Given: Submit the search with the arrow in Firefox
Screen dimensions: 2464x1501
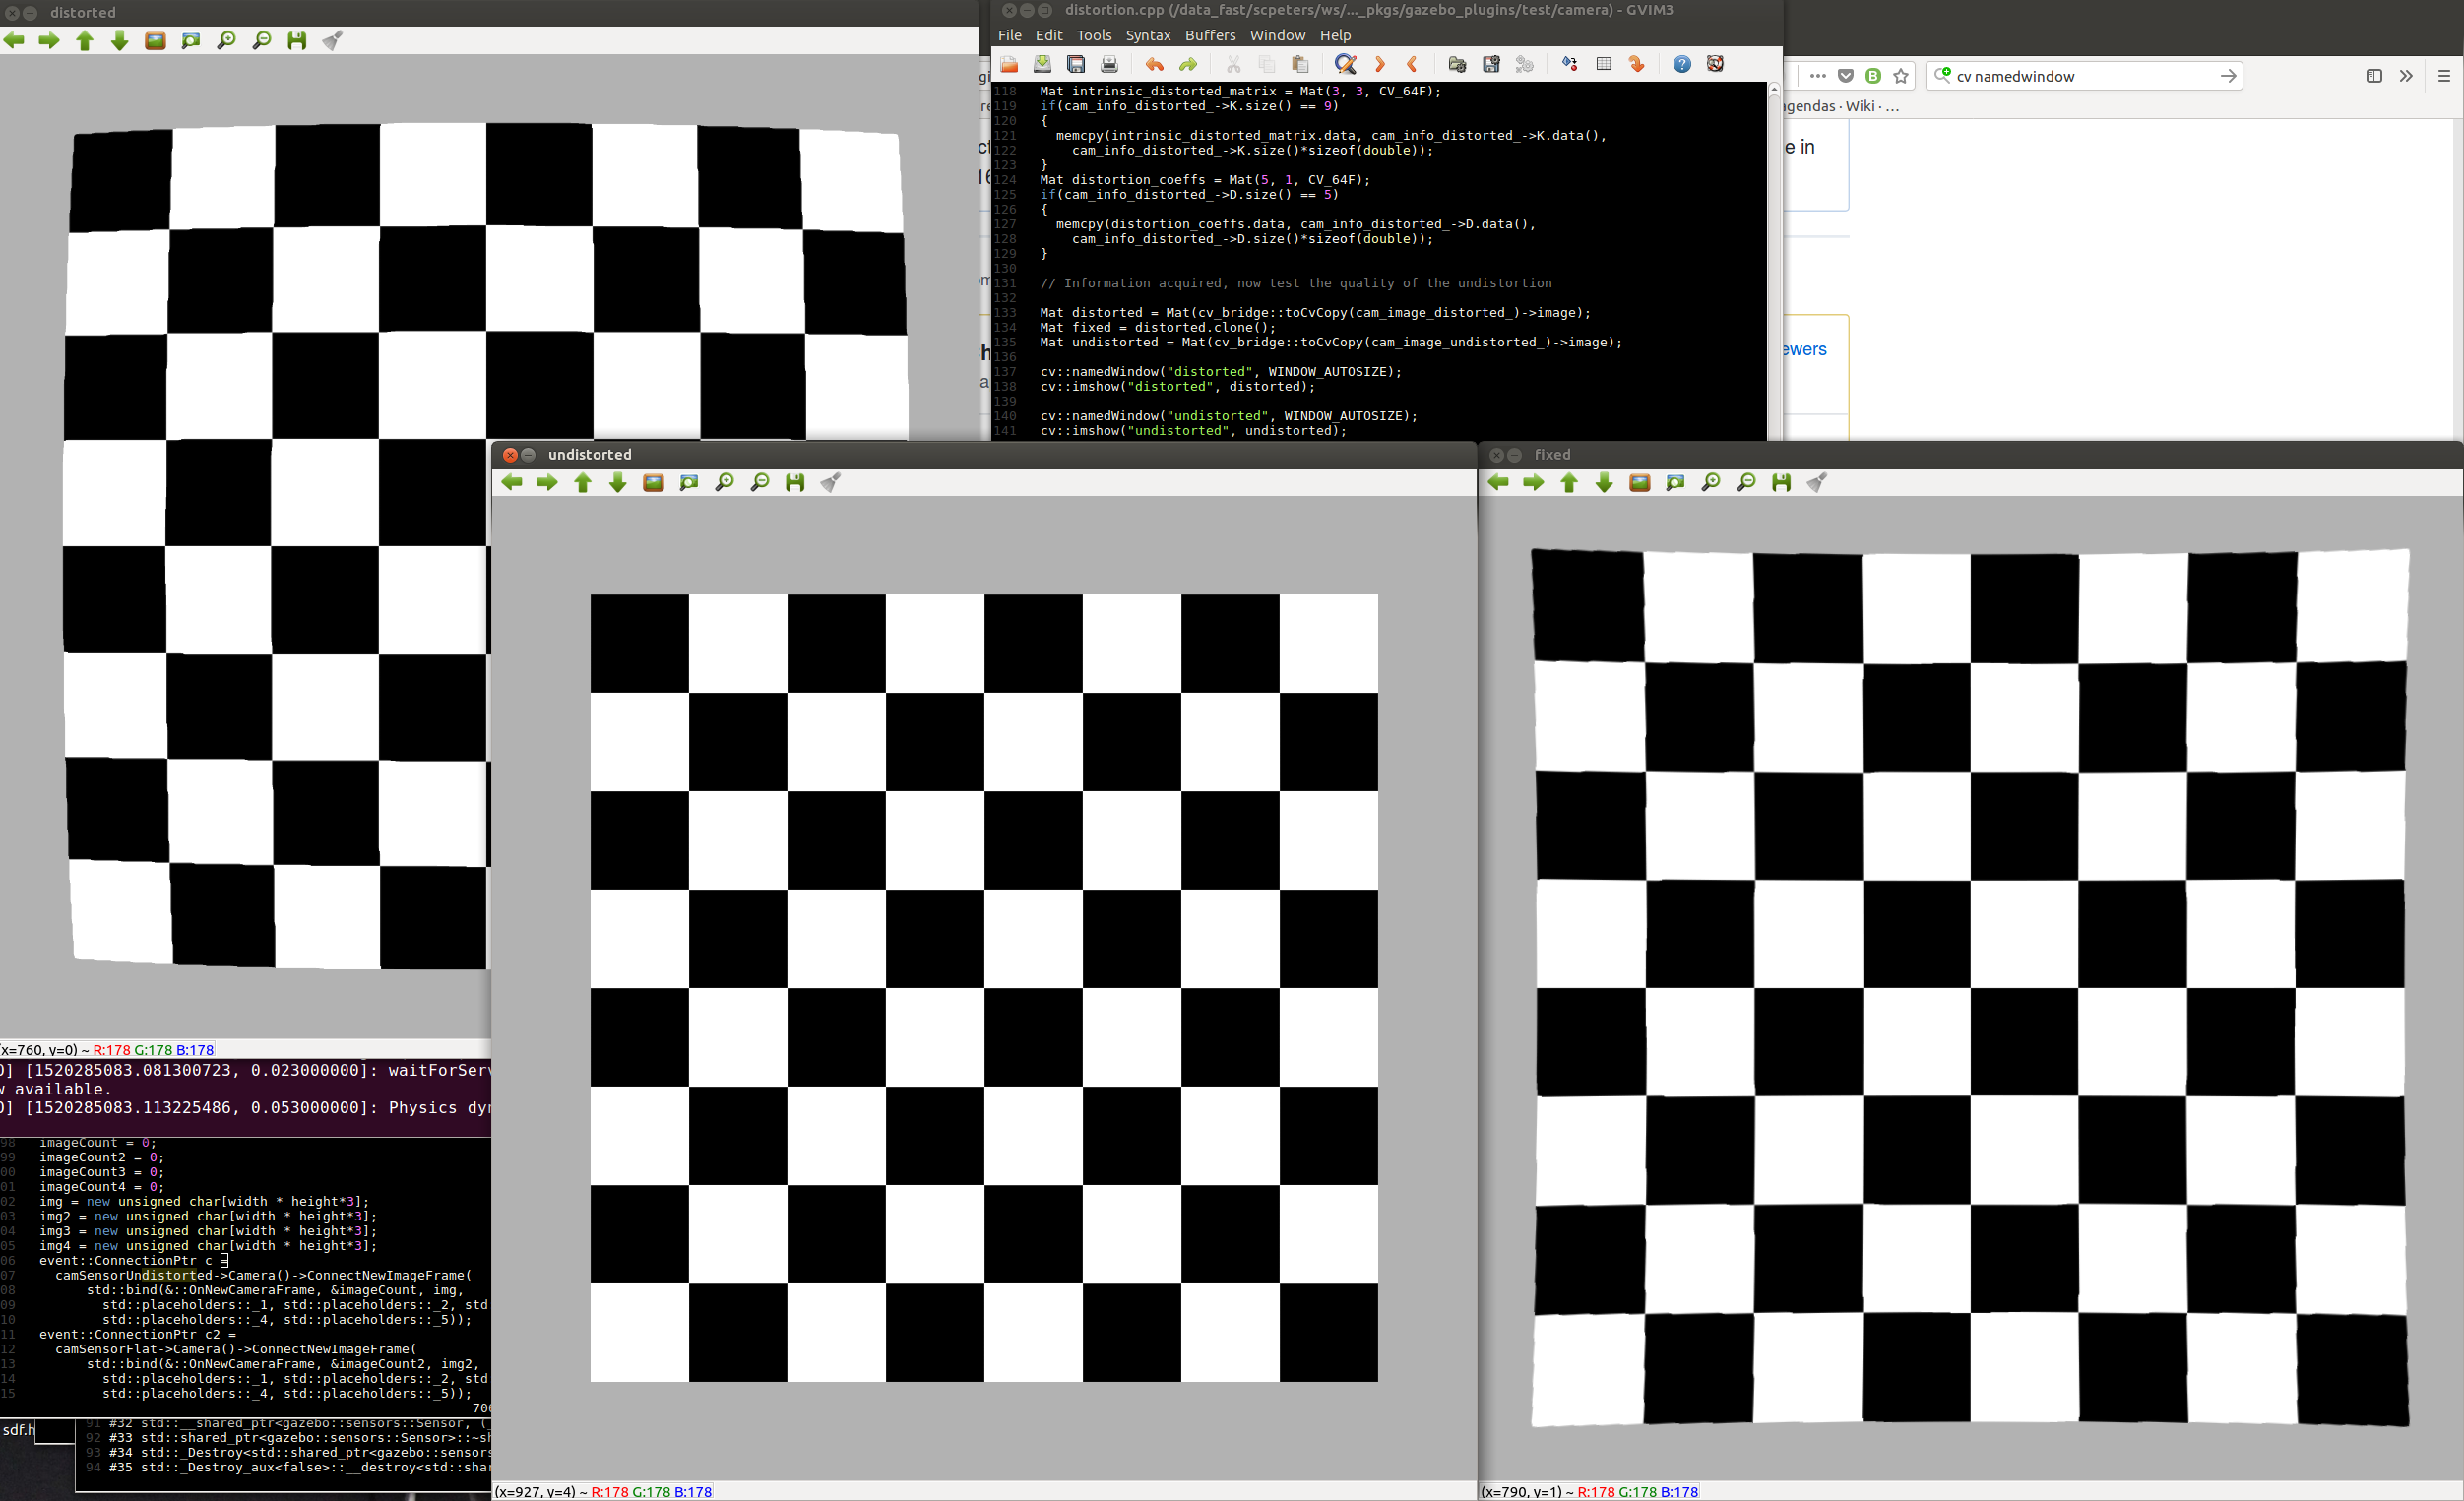Looking at the screenshot, I should pyautogui.click(x=2228, y=75).
